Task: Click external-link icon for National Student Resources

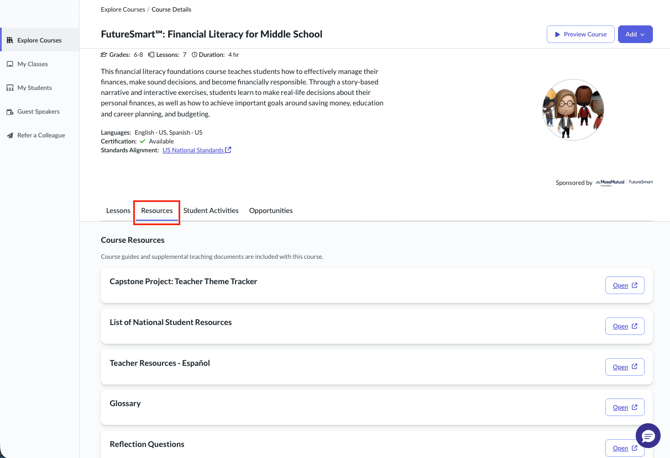Action: tap(635, 326)
